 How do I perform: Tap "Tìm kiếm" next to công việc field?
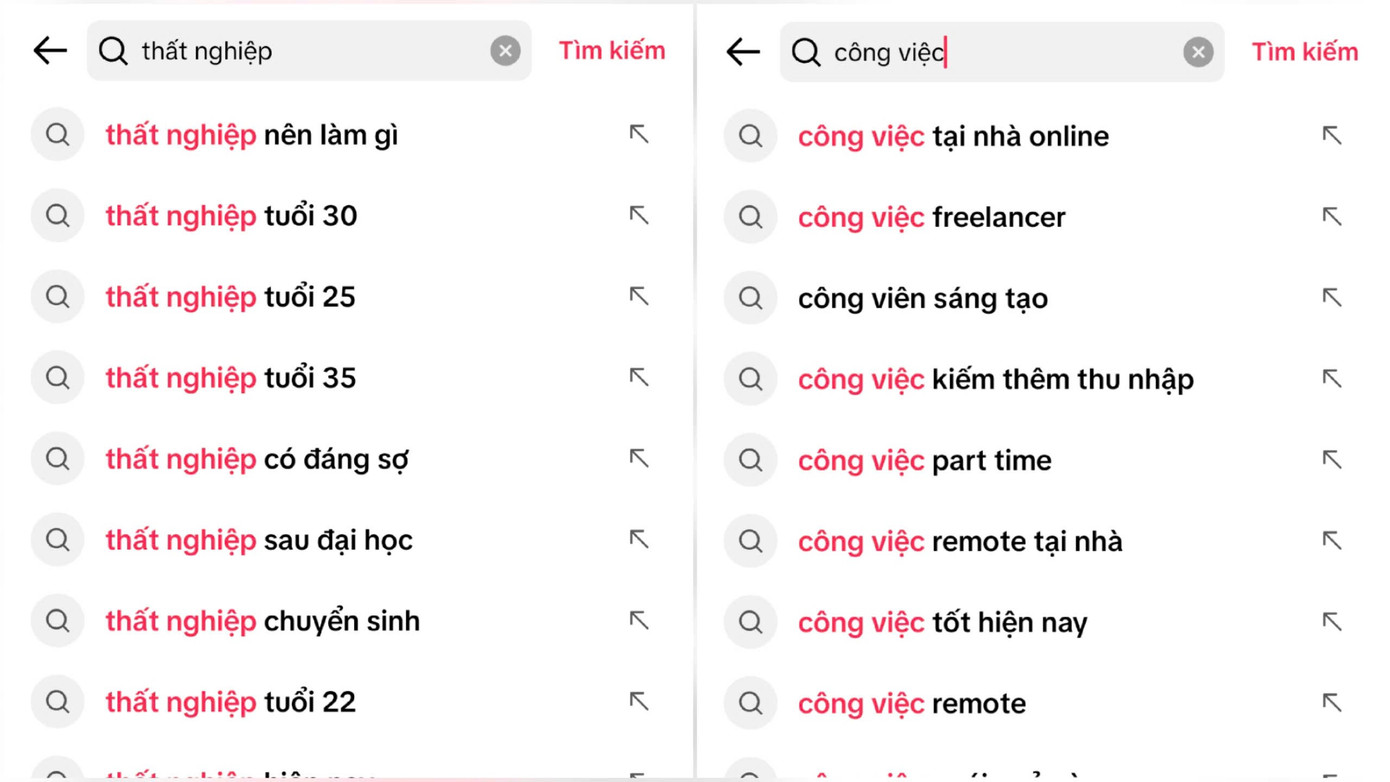pyautogui.click(x=1305, y=51)
